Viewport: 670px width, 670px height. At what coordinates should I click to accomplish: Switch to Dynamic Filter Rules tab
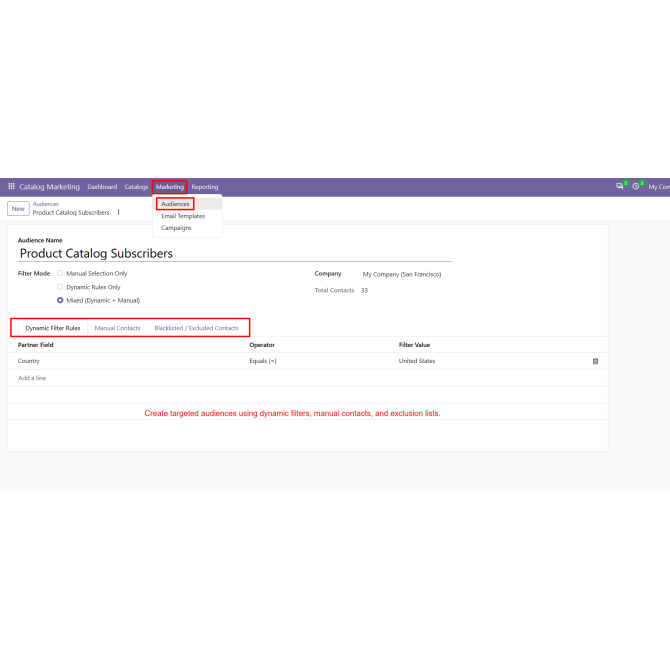pyautogui.click(x=53, y=328)
